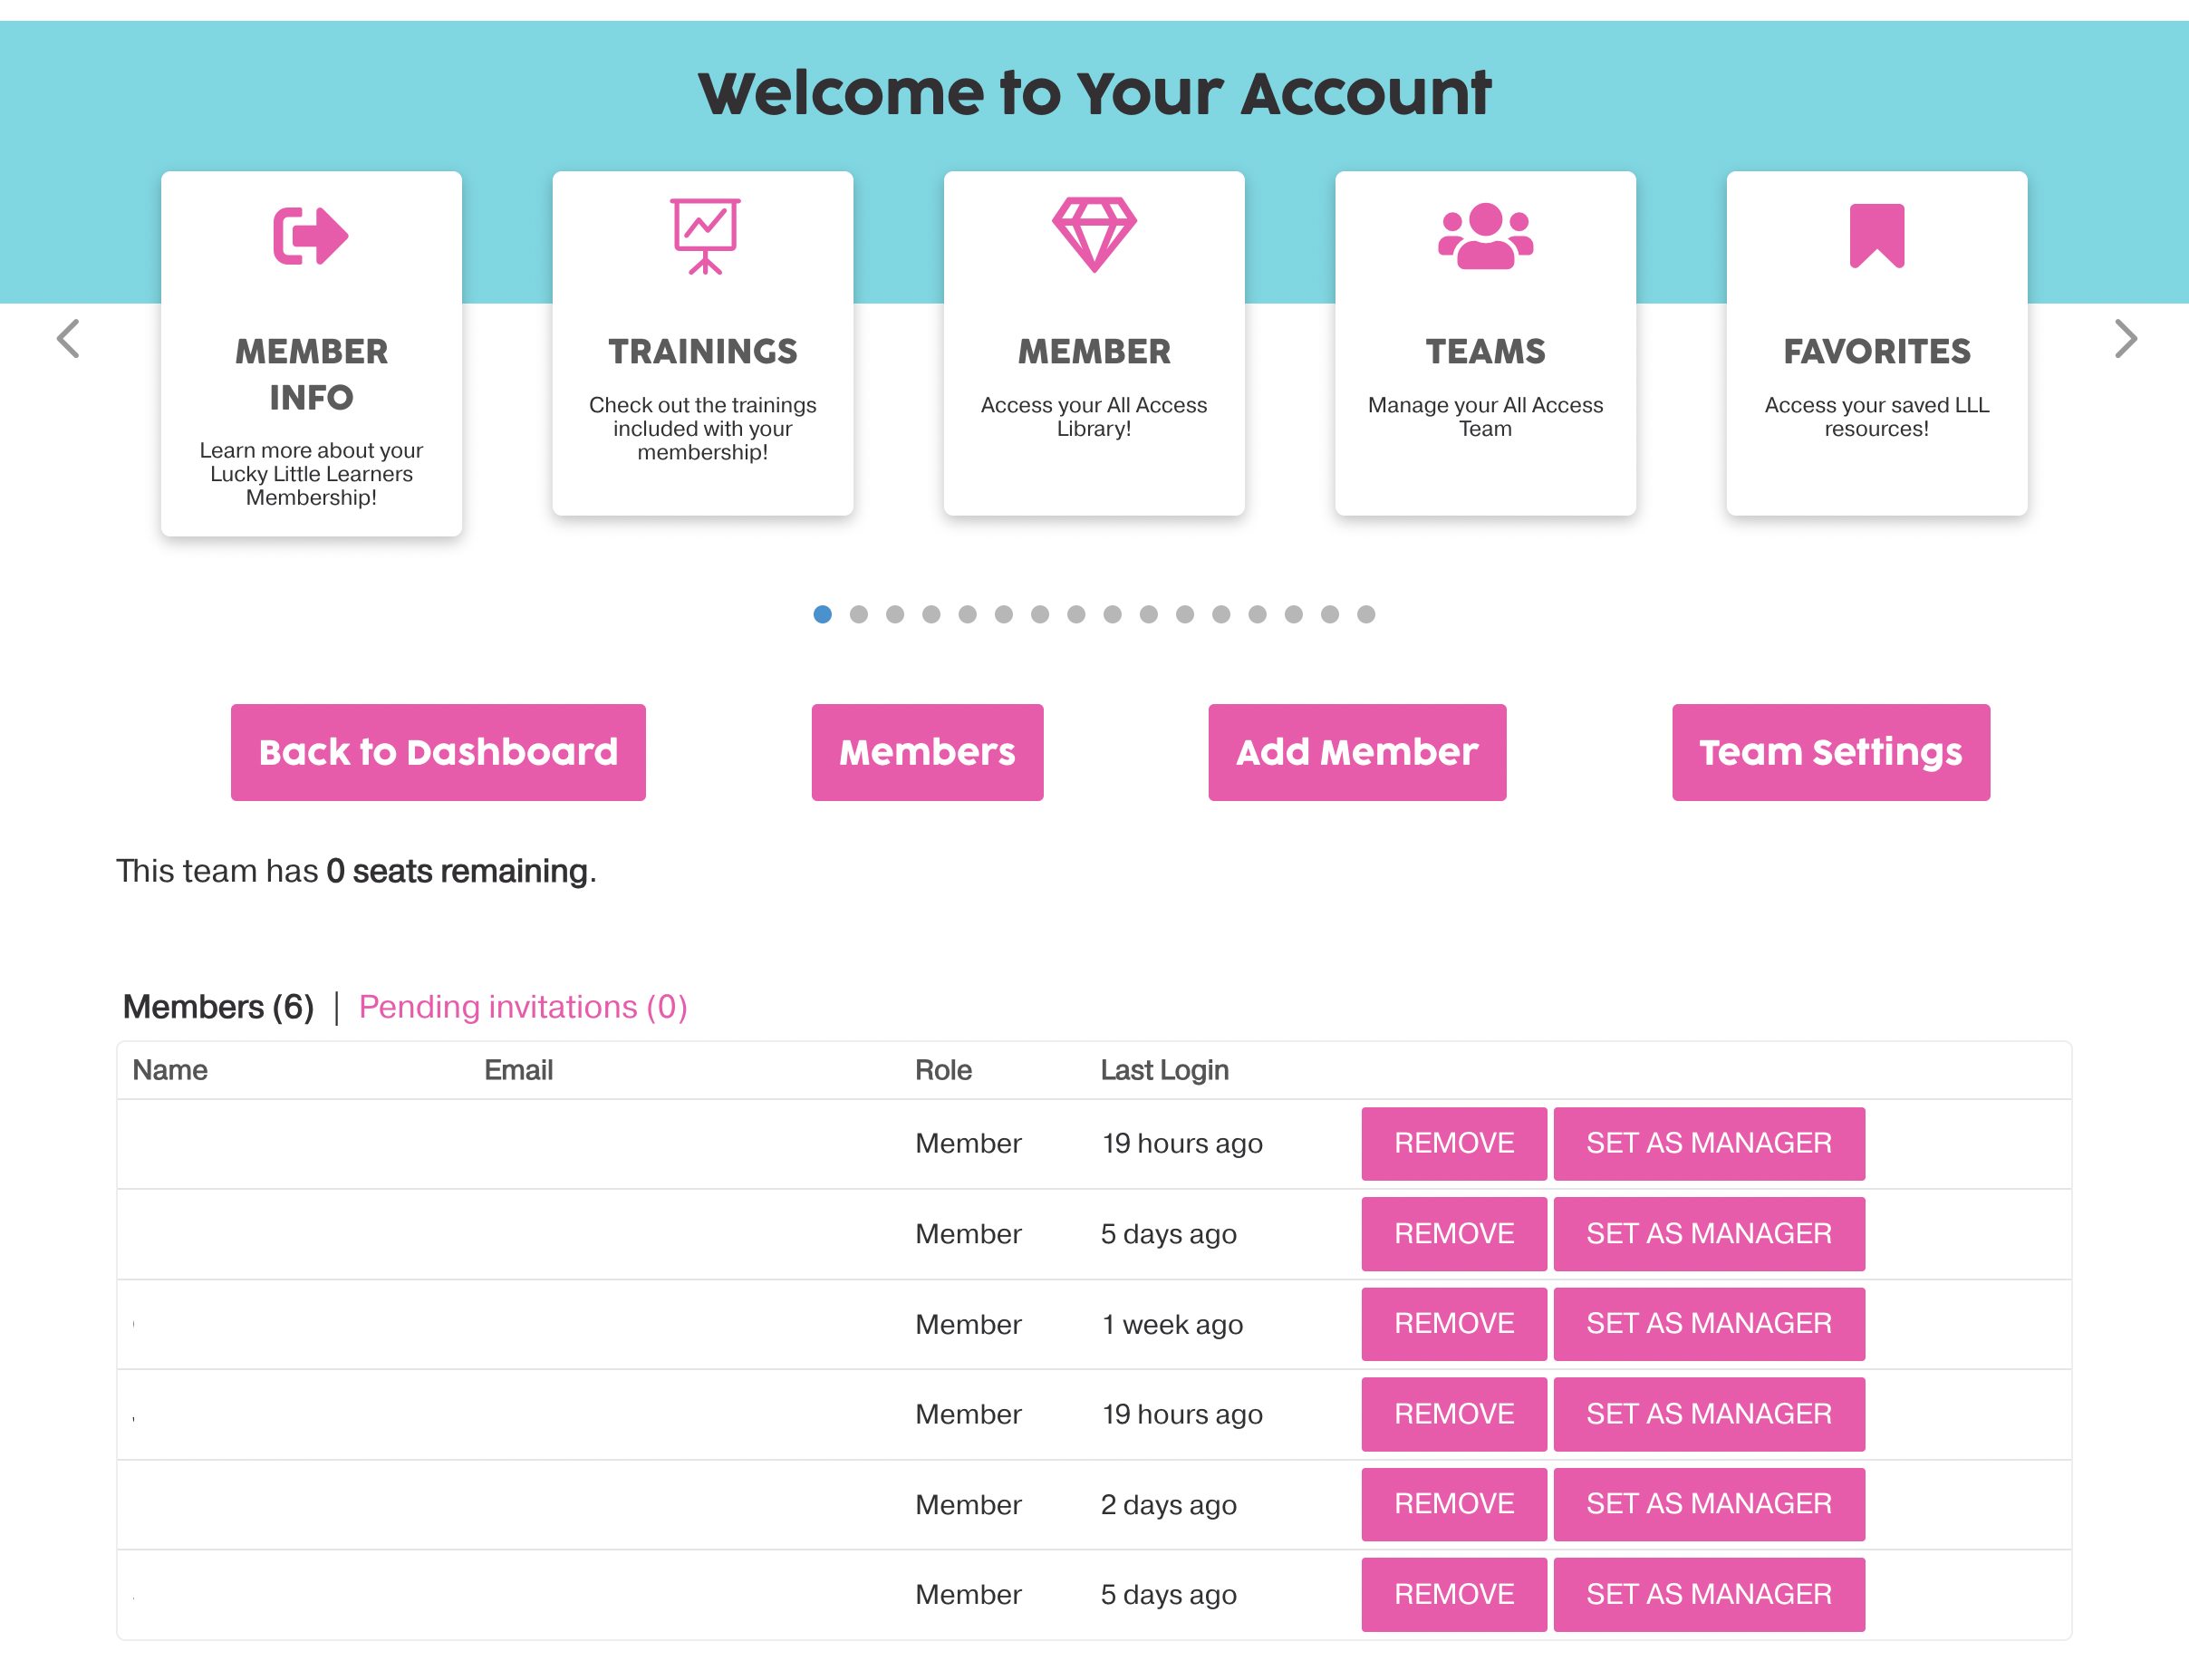Click the Name column header

[171, 1070]
